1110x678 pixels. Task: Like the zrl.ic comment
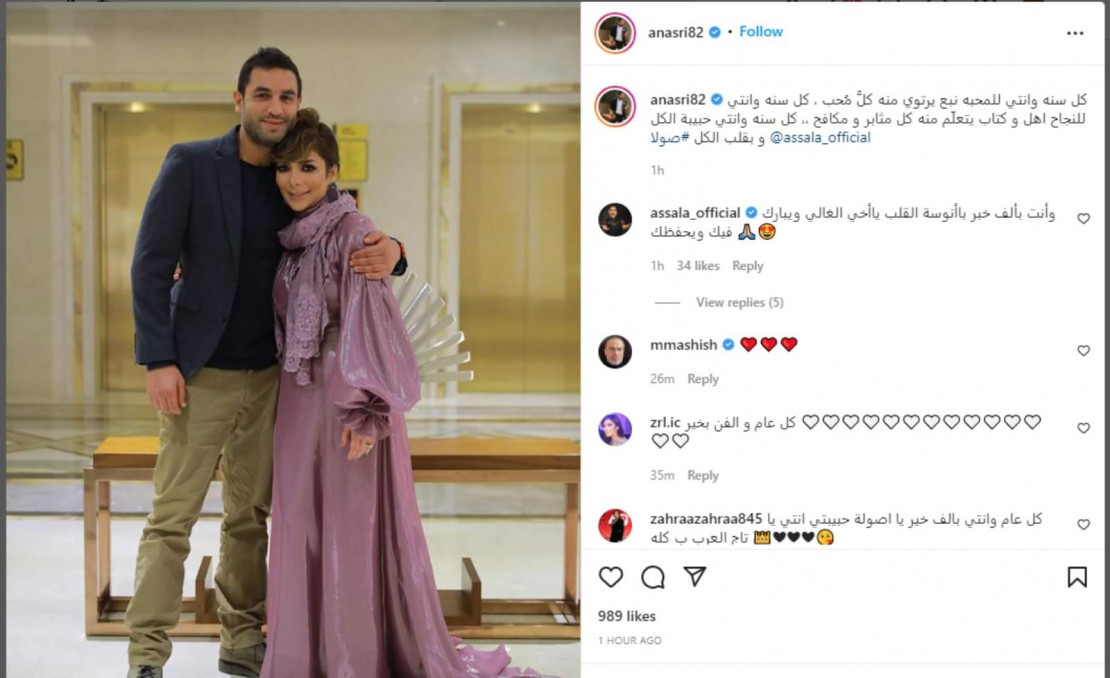point(1083,428)
